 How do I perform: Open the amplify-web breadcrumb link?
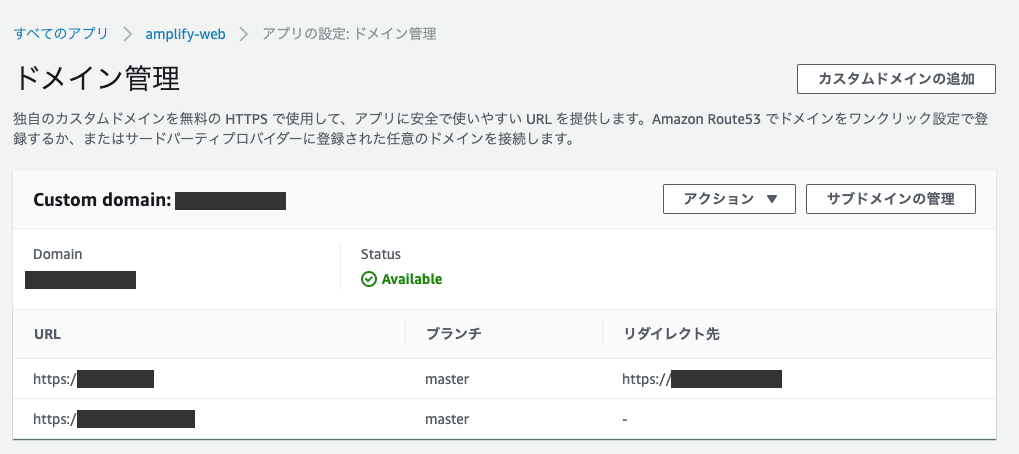click(x=186, y=33)
